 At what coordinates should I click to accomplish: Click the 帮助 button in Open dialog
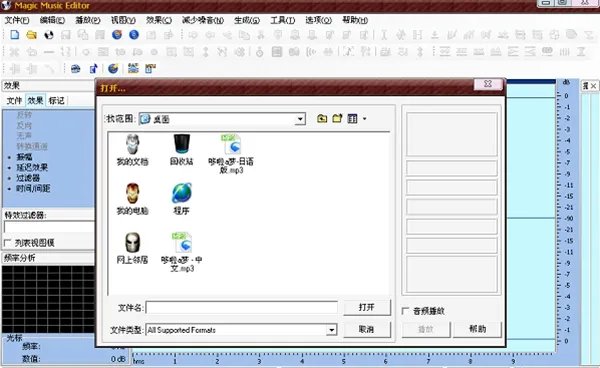pyautogui.click(x=477, y=329)
